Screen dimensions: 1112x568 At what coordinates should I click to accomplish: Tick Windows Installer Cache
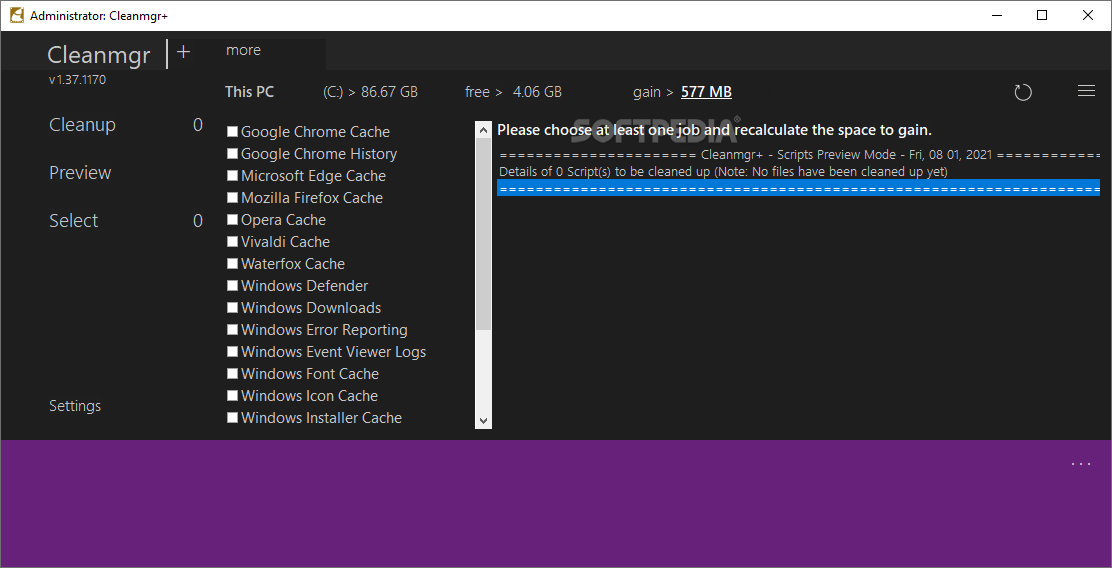click(232, 417)
